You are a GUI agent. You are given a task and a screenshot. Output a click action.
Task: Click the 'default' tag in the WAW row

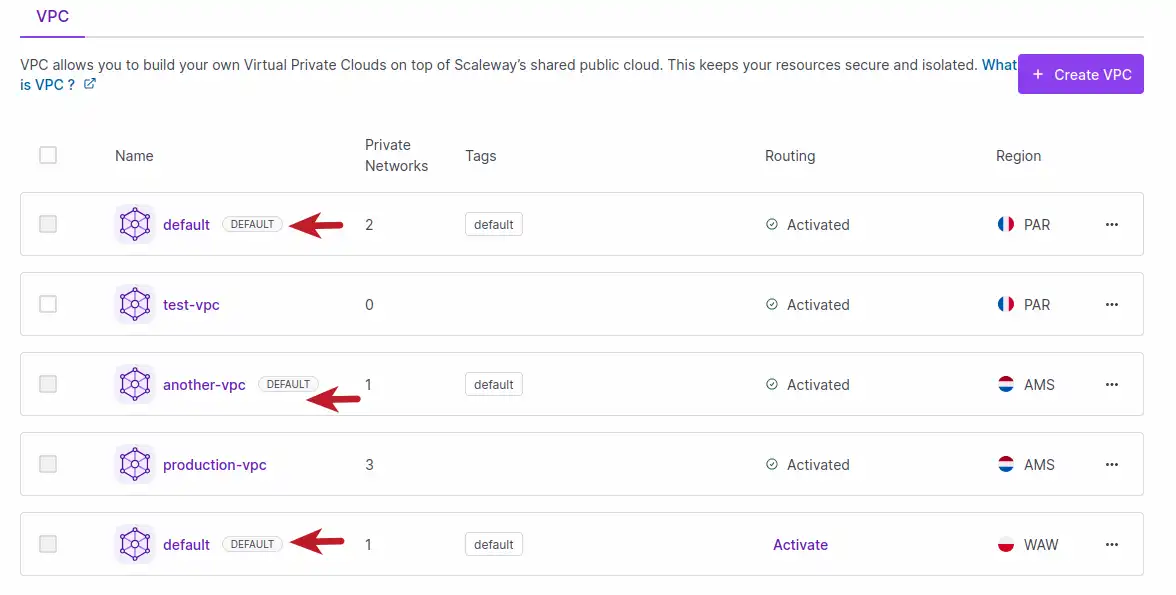(494, 545)
